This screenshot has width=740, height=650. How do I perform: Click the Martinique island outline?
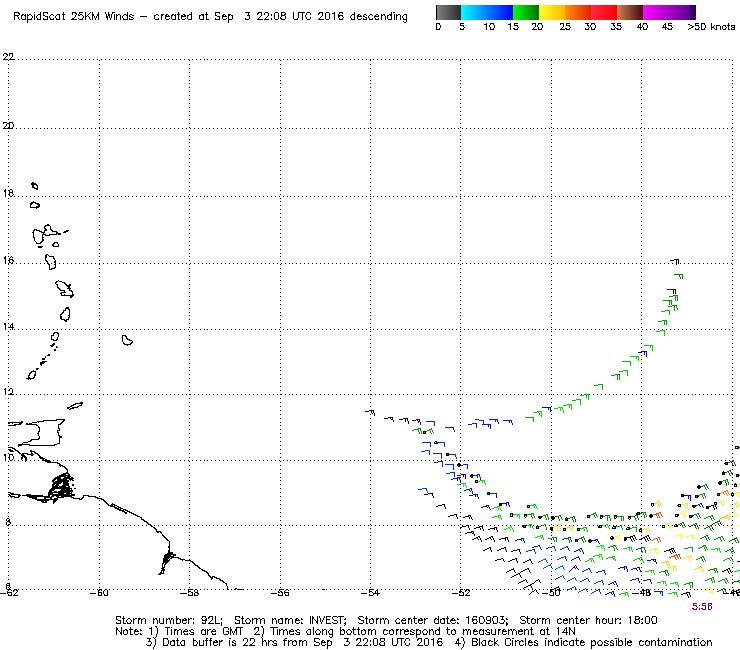click(65, 288)
